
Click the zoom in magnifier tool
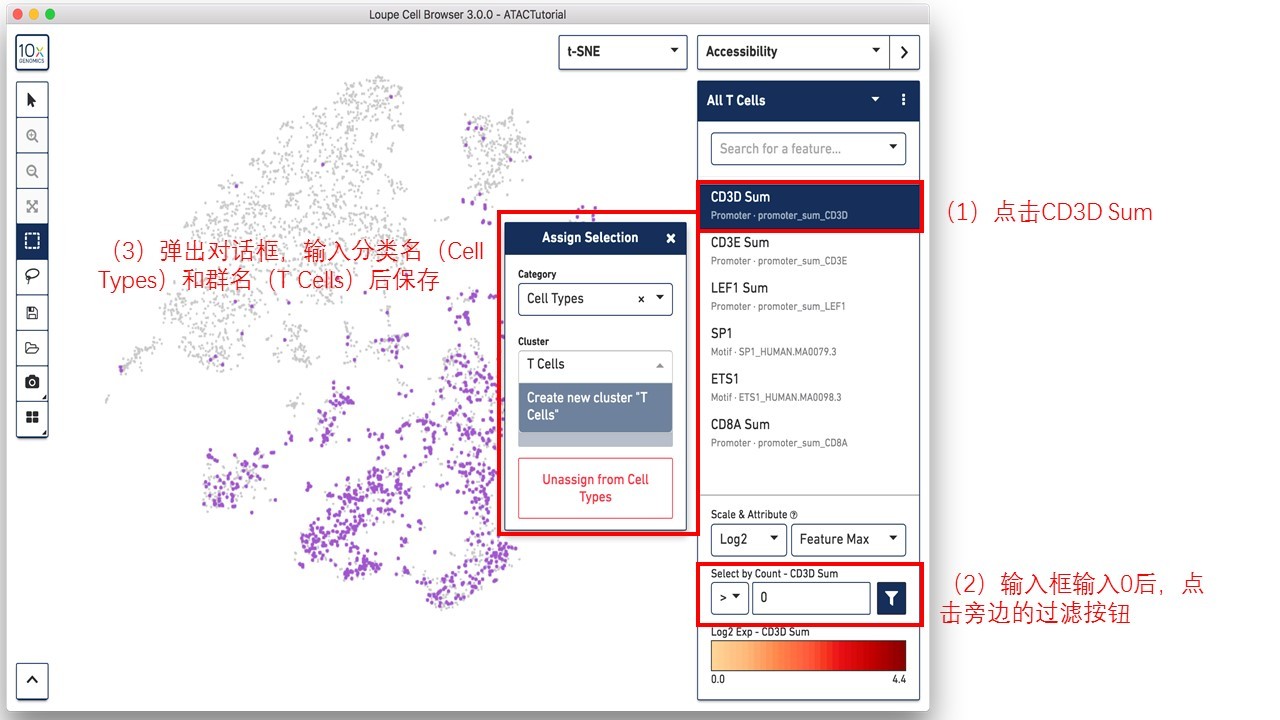tap(32, 136)
